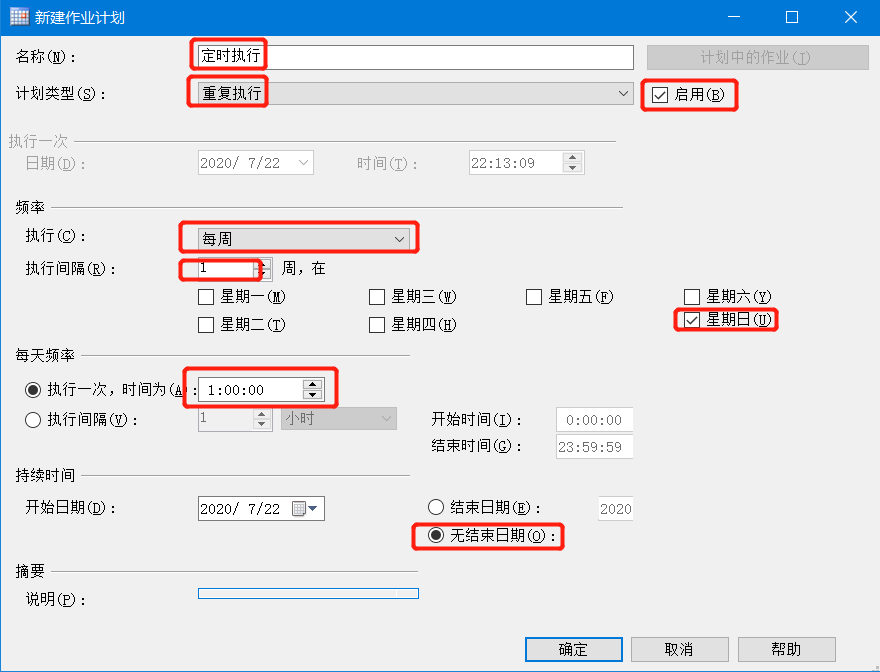This screenshot has width=880, height=672.
Task: Uncheck 星期日 weekday box
Action: 691,320
